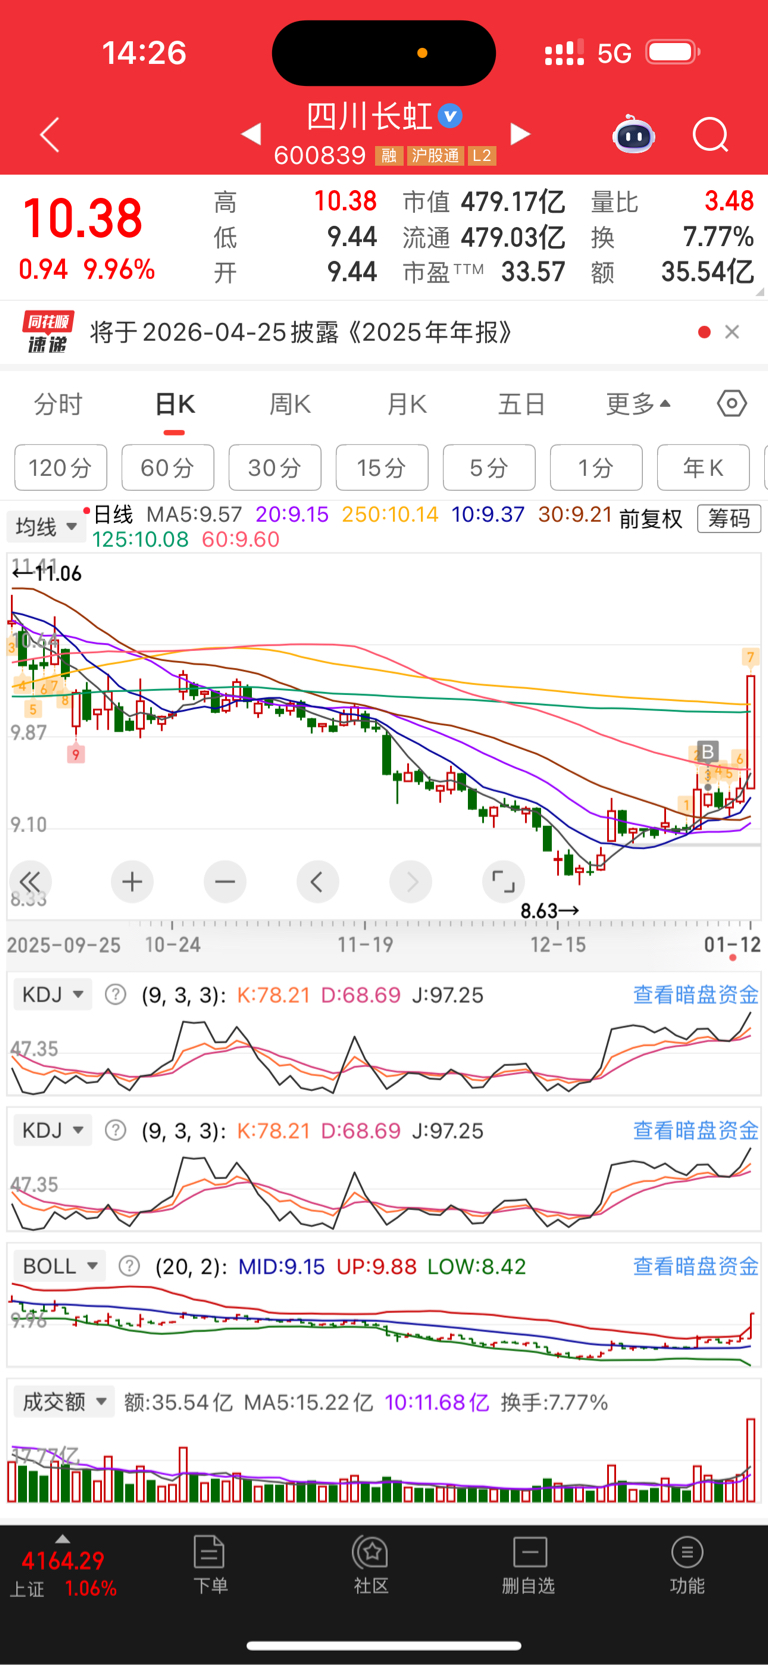Toggle the 筹码 chip distribution

[729, 518]
